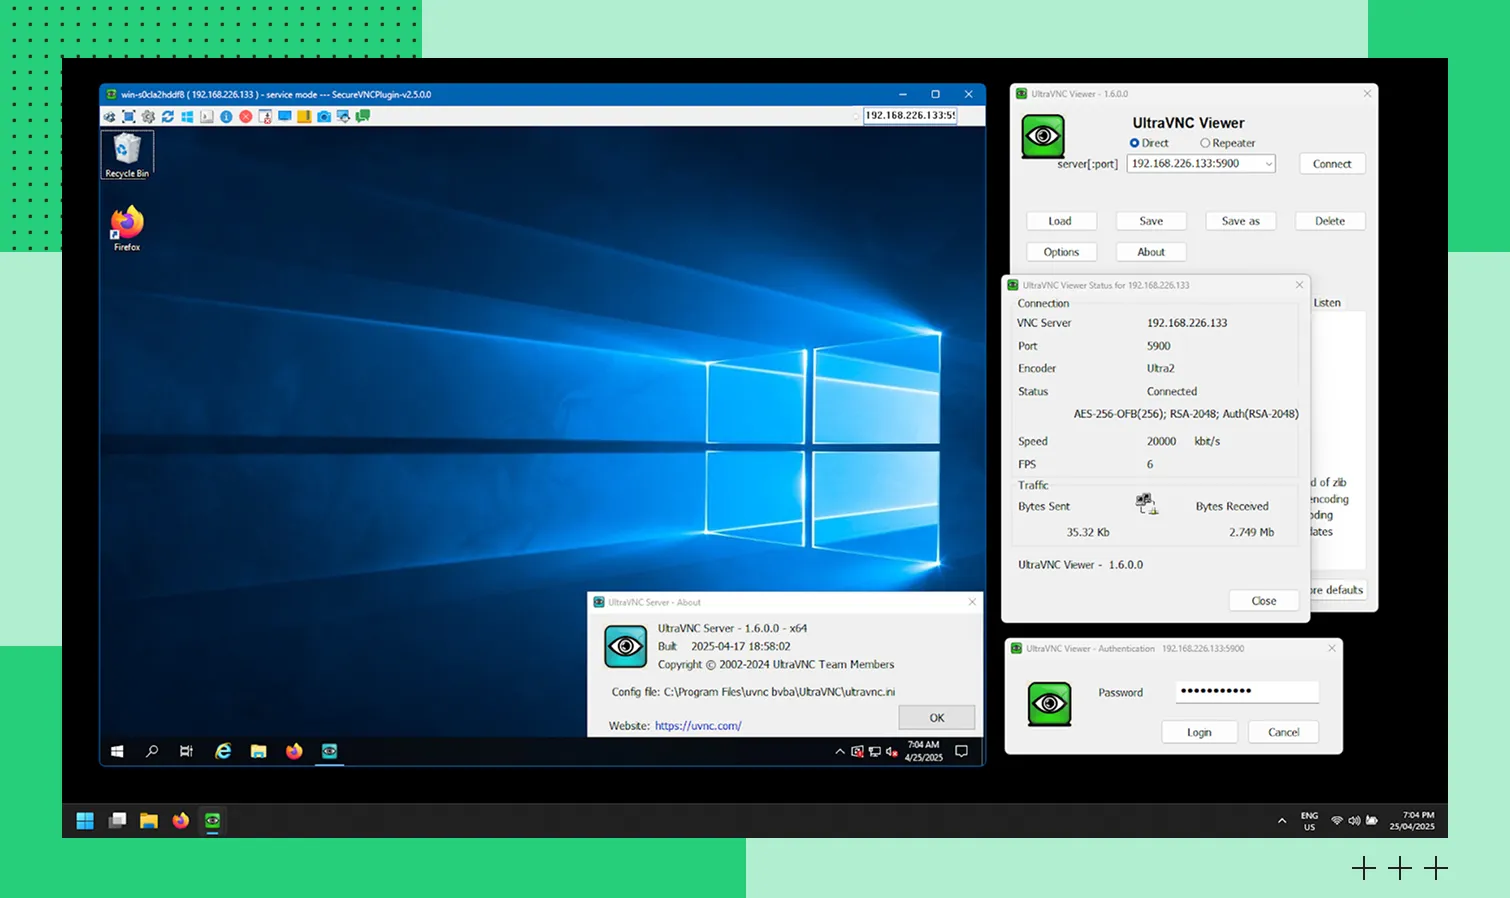Click the refresh screen toolbar icon
Screen dimensions: 1510x898
click(x=168, y=117)
